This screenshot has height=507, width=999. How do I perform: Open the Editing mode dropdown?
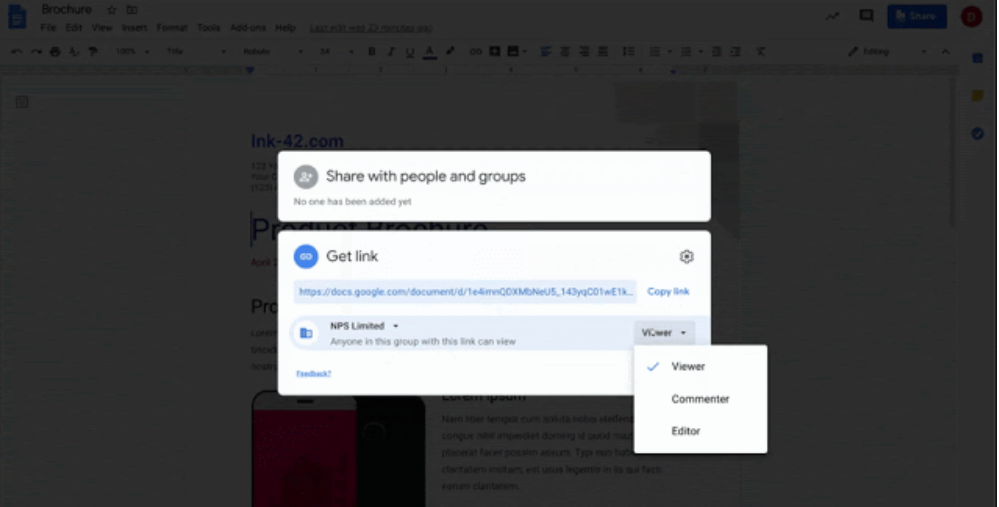[x=887, y=52]
